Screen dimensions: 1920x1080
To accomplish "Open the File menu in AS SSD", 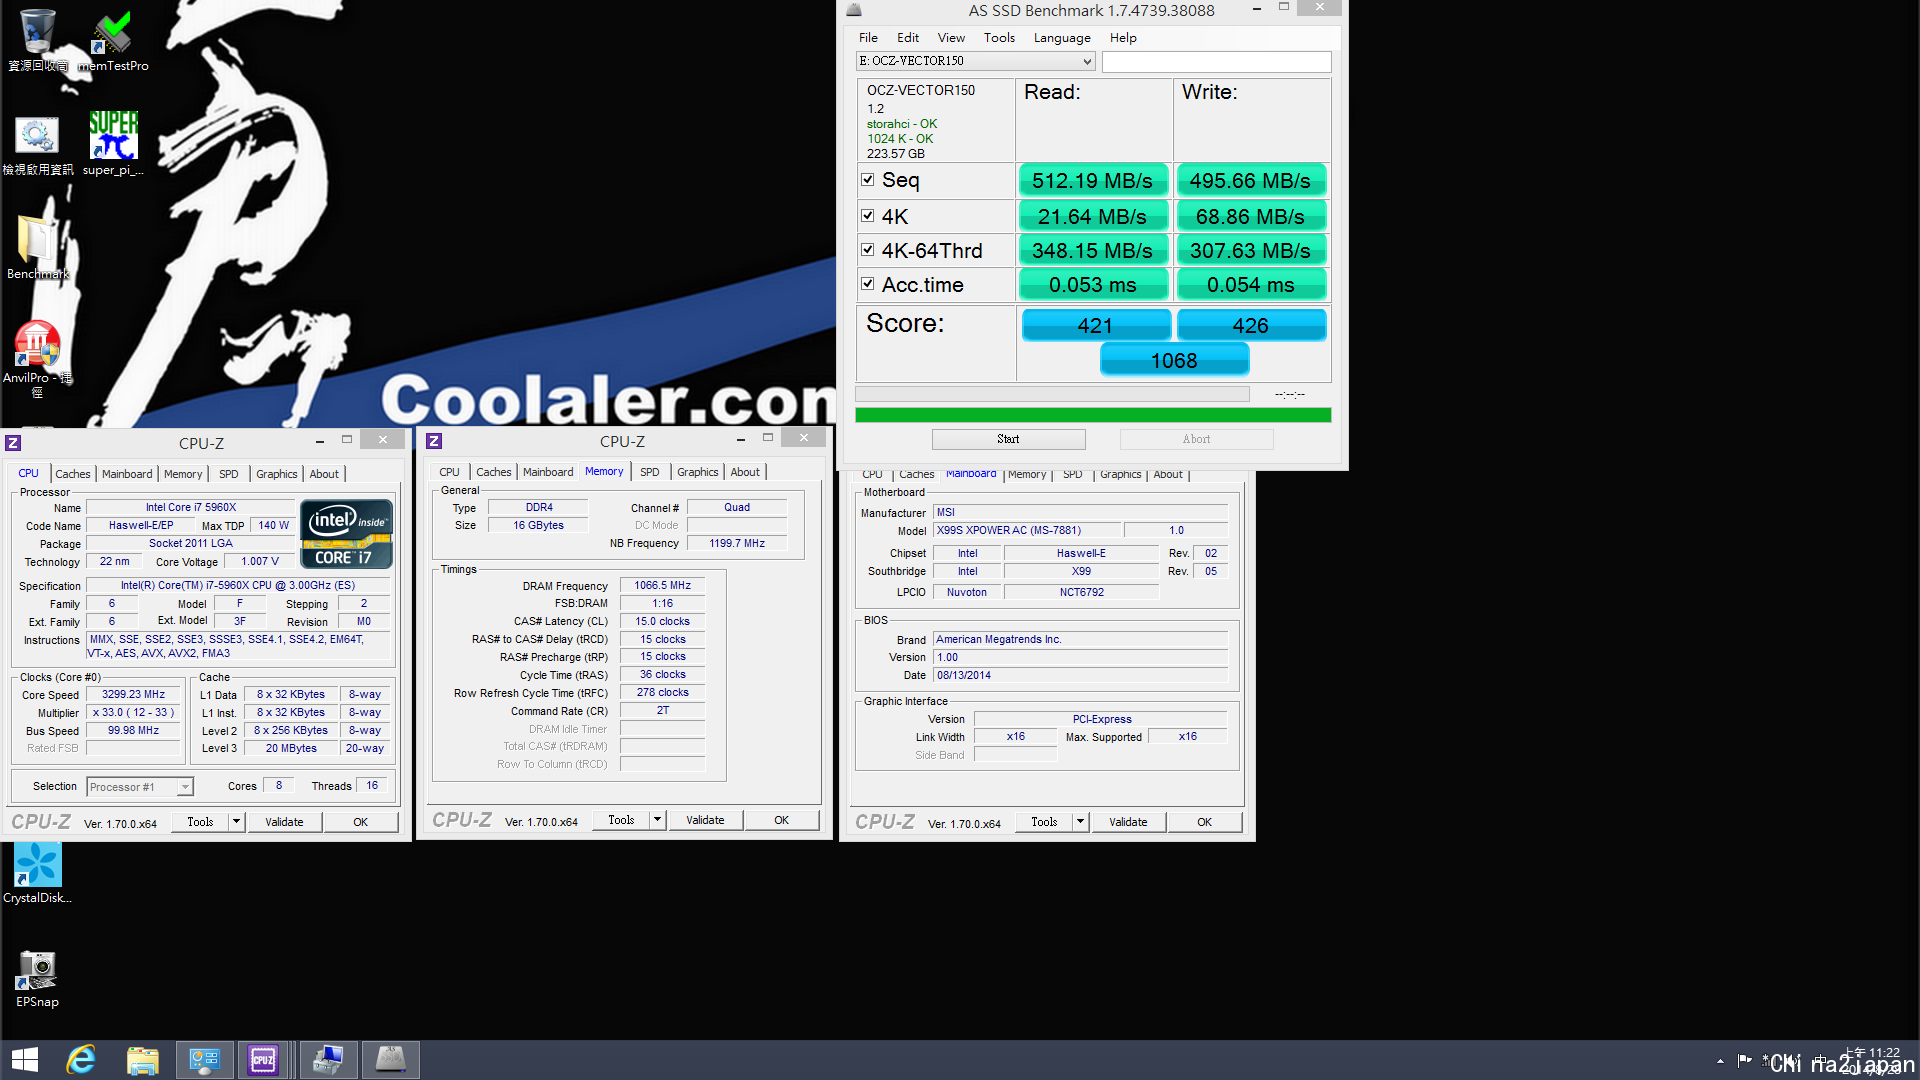I will [x=868, y=38].
